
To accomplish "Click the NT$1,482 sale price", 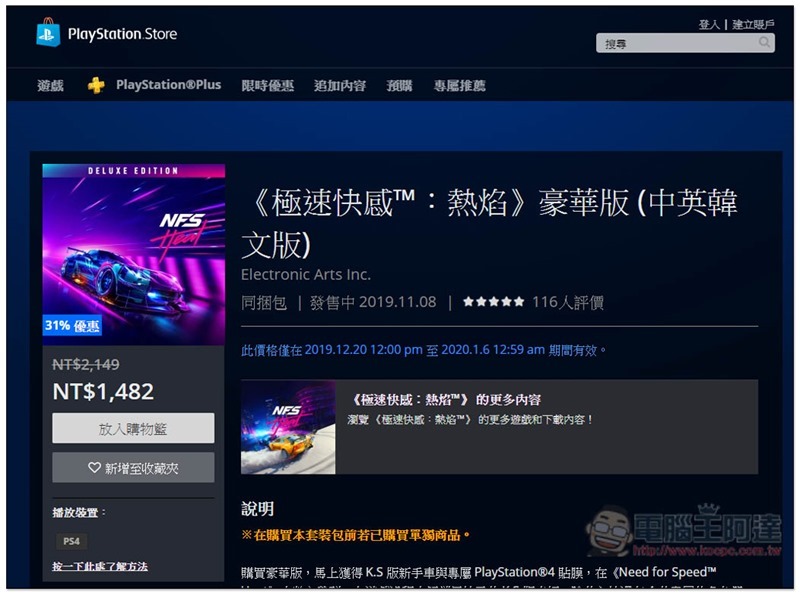I will [x=103, y=392].
